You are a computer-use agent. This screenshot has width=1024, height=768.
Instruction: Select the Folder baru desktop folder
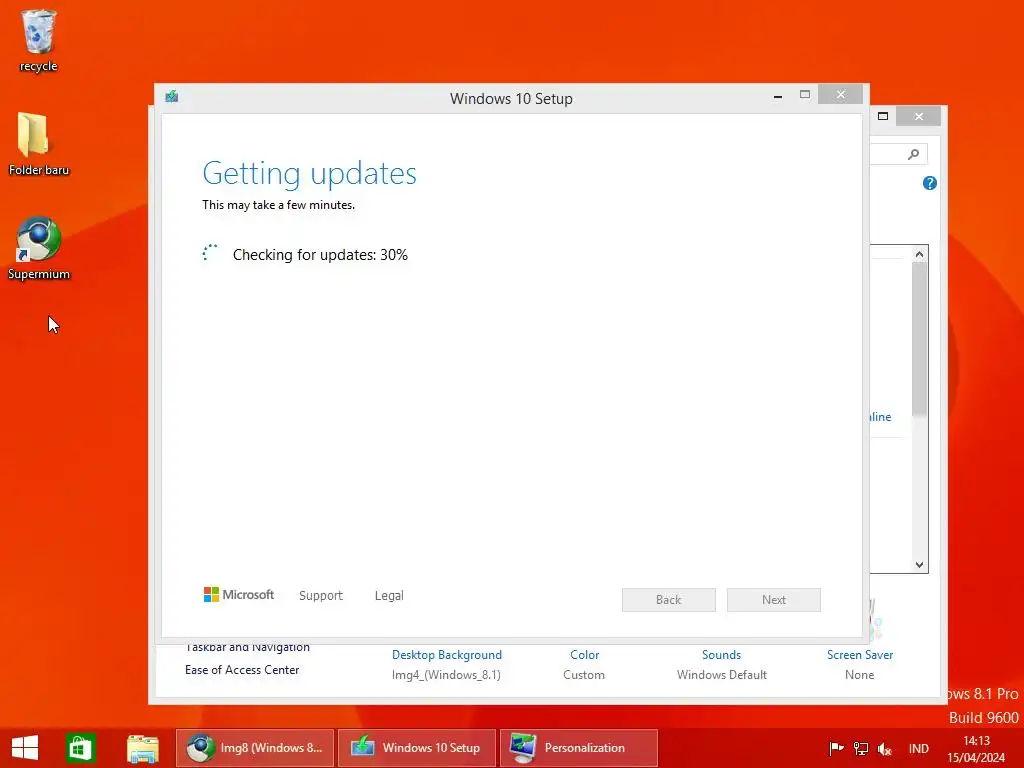pyautogui.click(x=39, y=144)
